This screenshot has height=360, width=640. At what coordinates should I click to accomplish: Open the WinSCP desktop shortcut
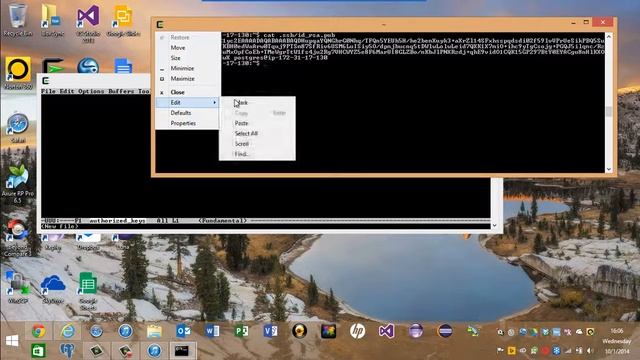[18, 287]
